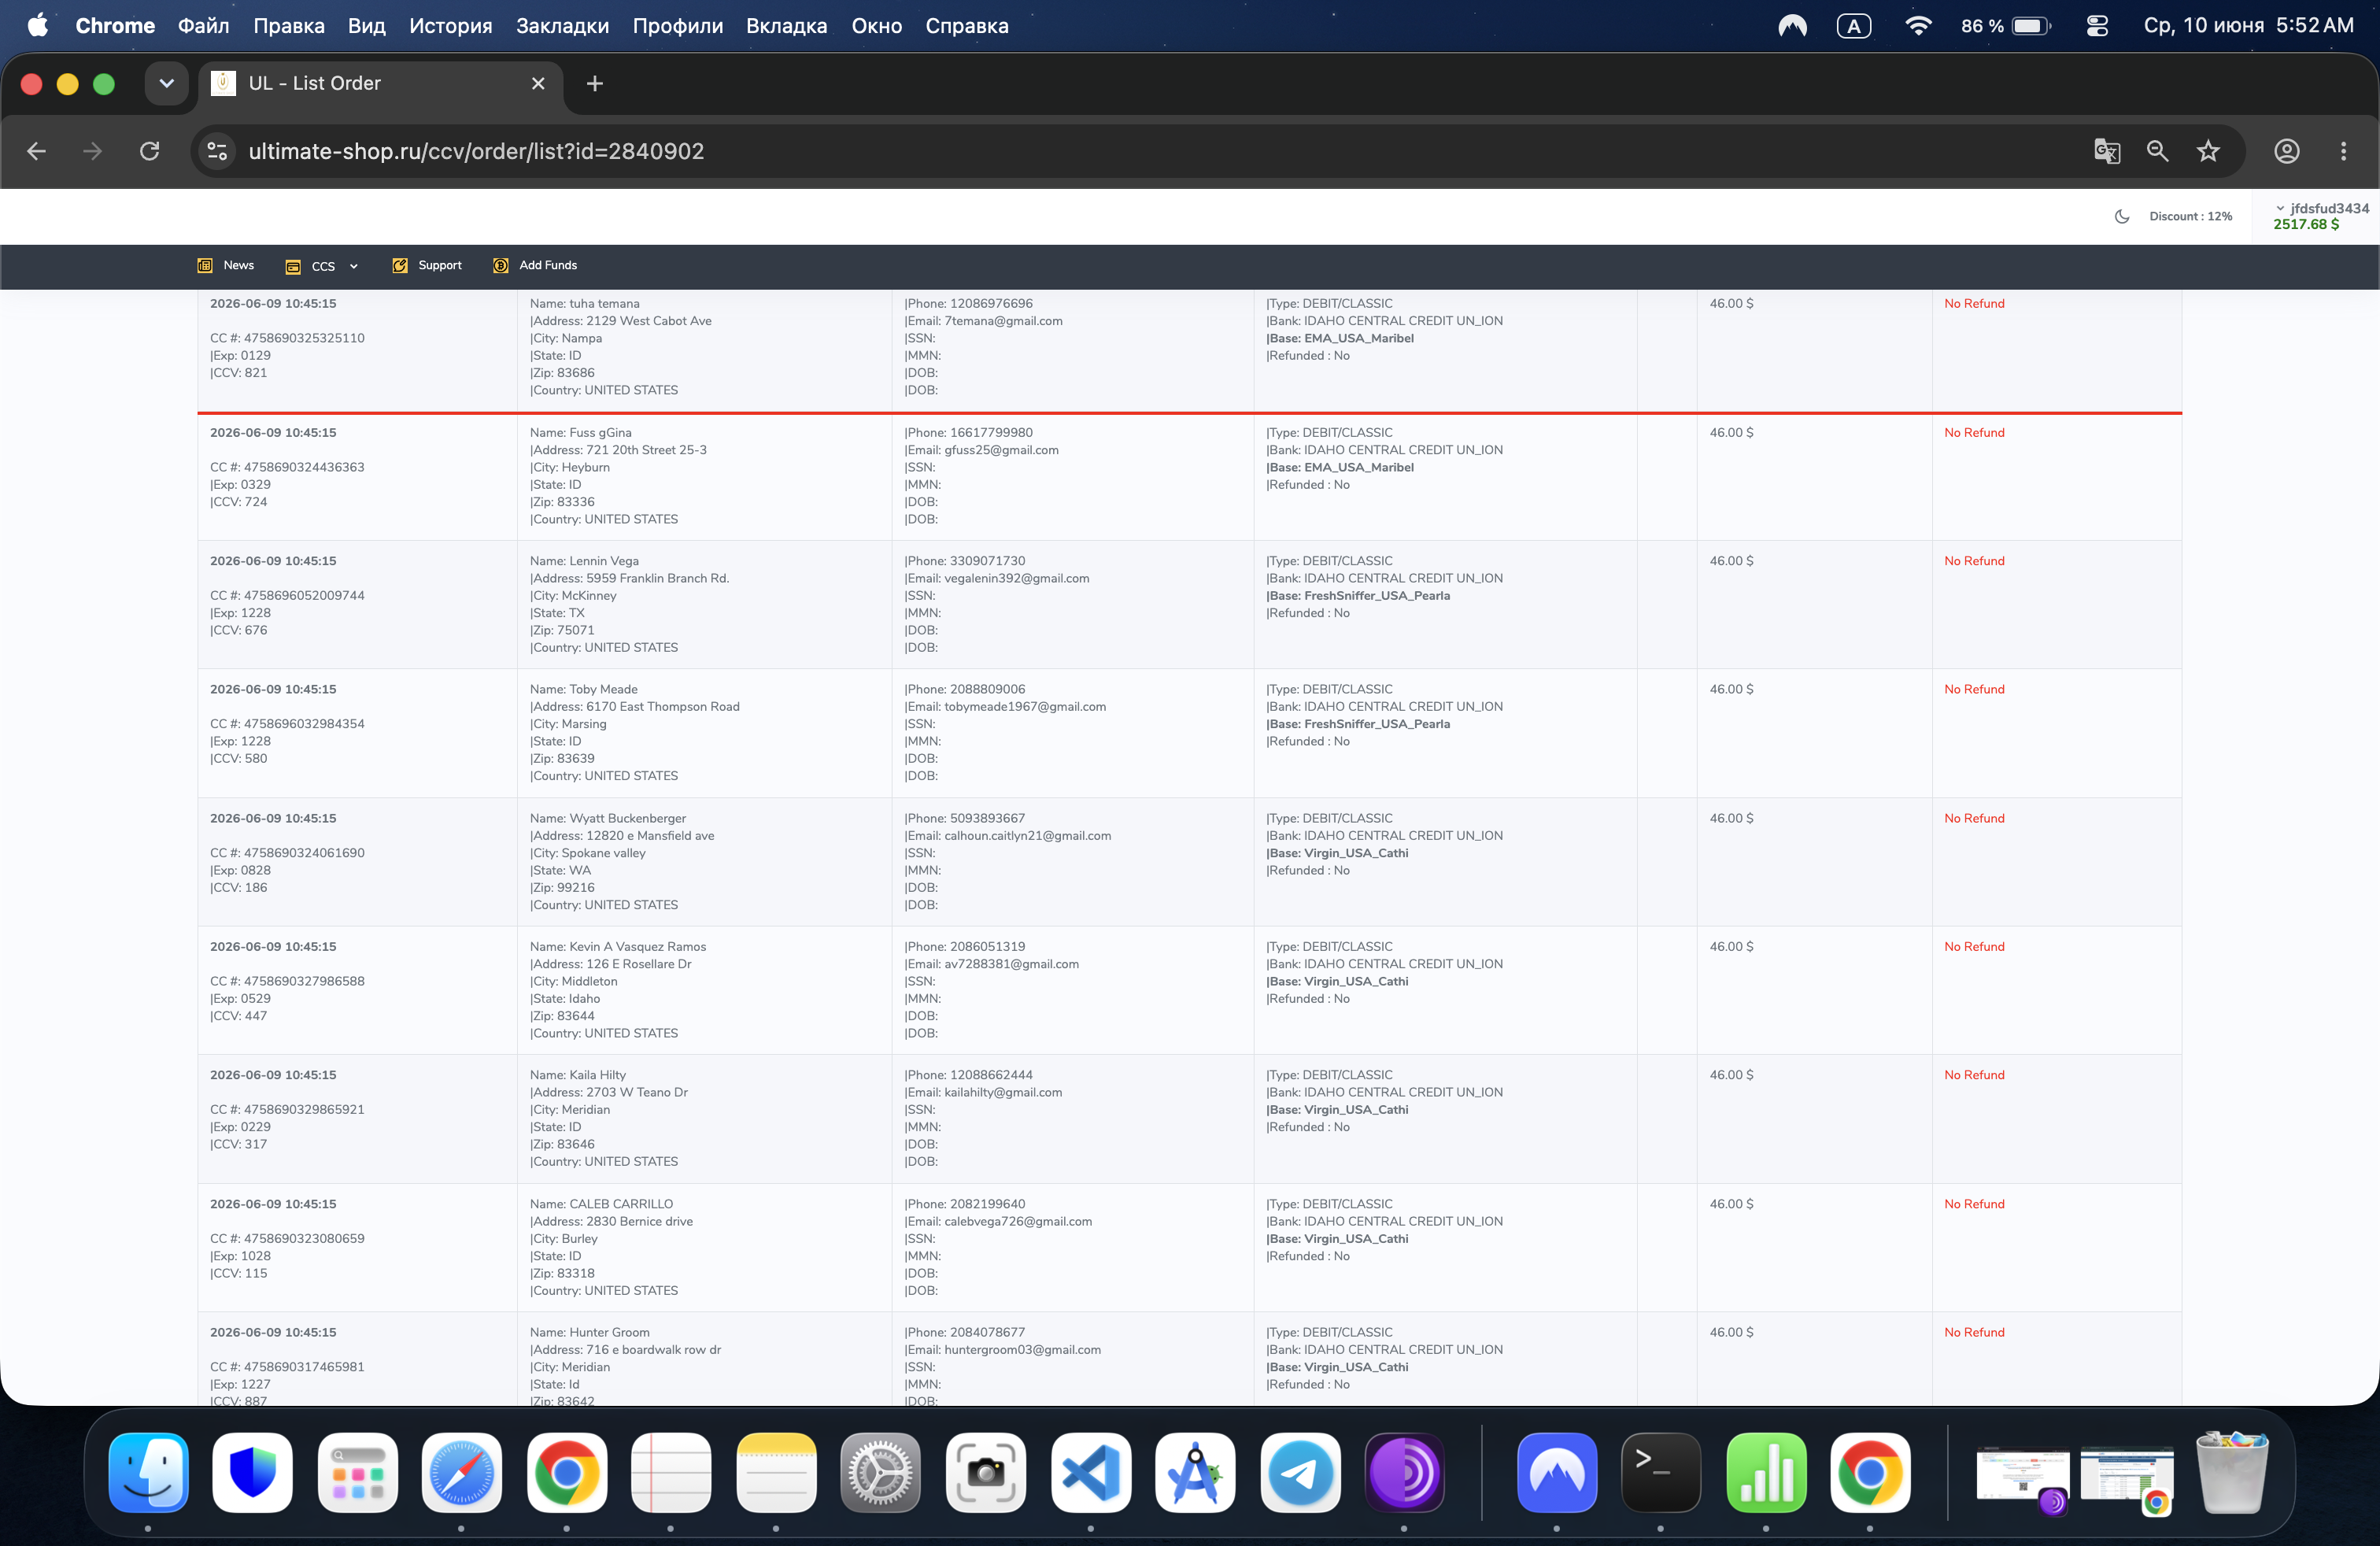The image size is (2380, 1546).
Task: Open the Окно menu
Action: tap(876, 26)
